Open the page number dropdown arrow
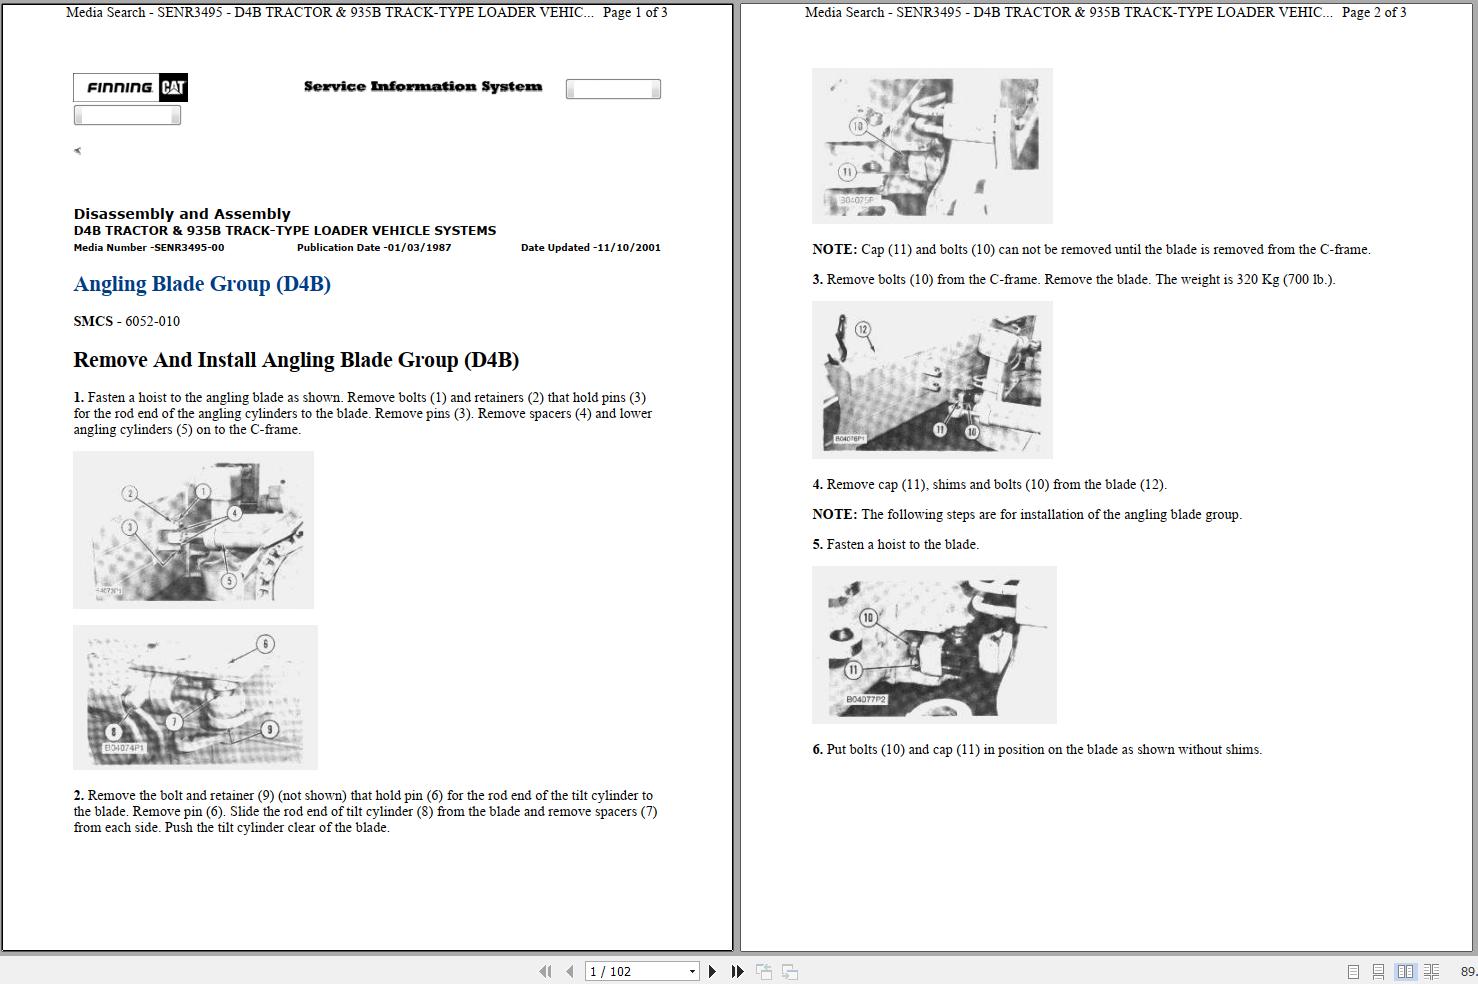The width and height of the screenshot is (1478, 984). tap(691, 971)
